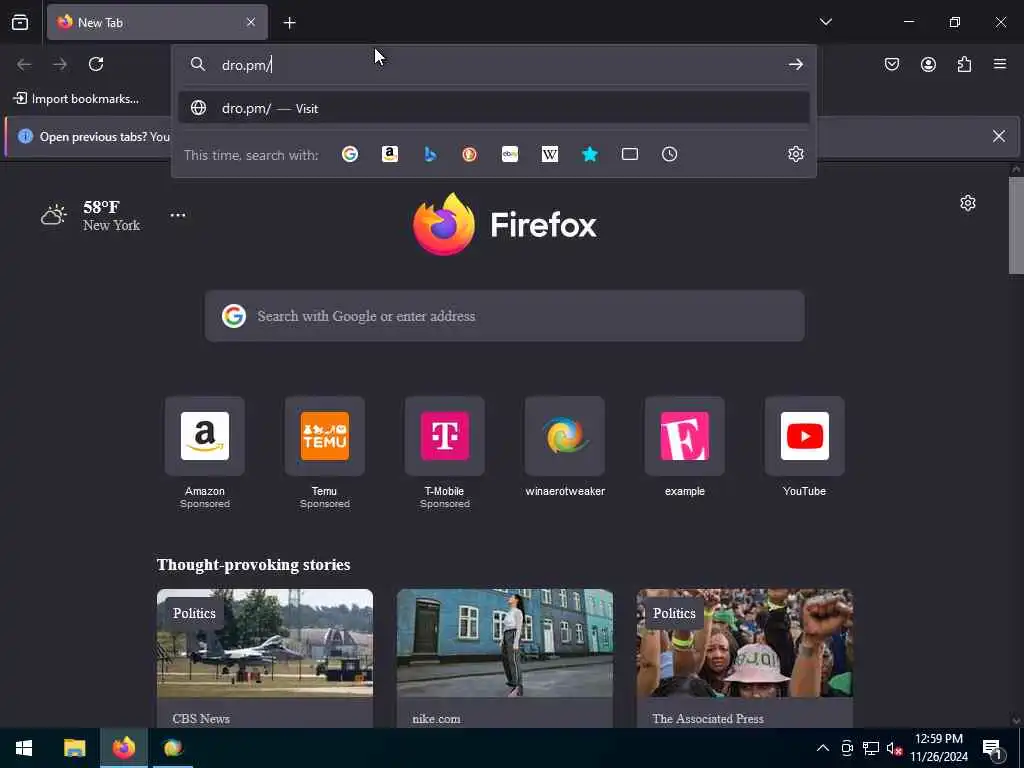Image resolution: width=1024 pixels, height=768 pixels.
Task: Click the Winaero Tweaker taskbar icon
Action: [173, 748]
